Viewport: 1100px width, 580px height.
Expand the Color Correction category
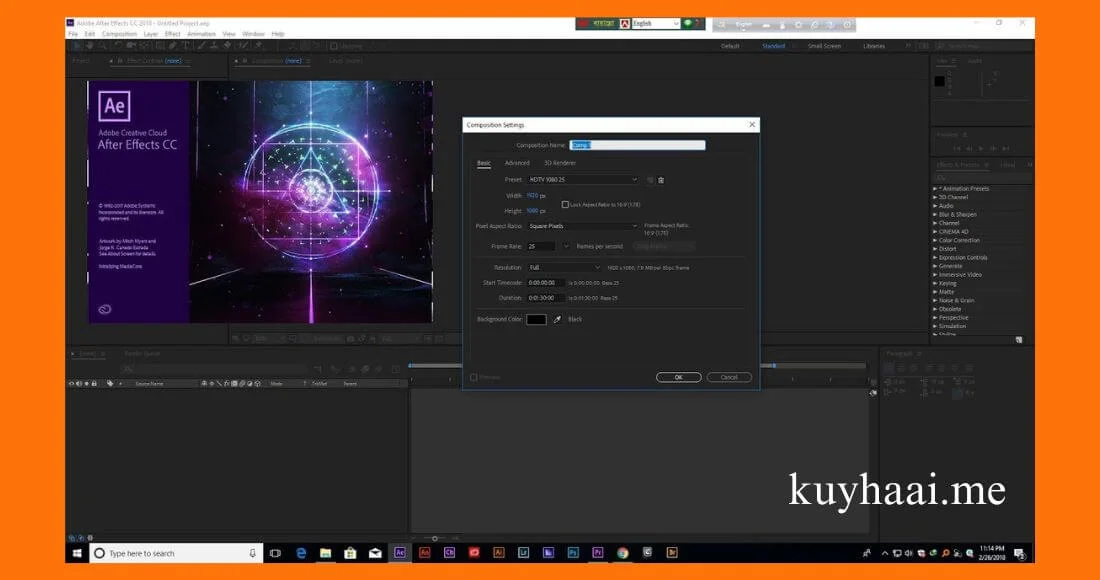935,240
